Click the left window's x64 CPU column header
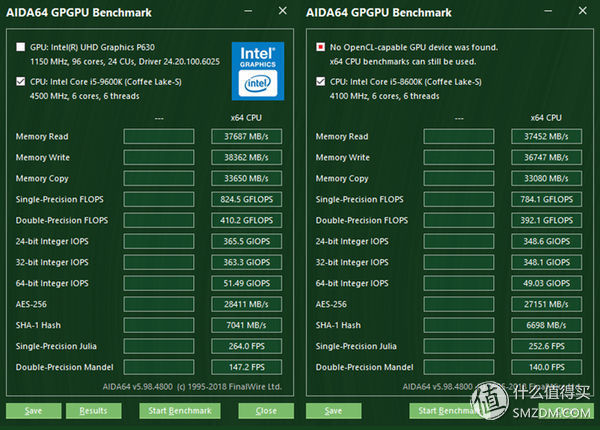Viewport: 600px width, 430px height. (246, 118)
